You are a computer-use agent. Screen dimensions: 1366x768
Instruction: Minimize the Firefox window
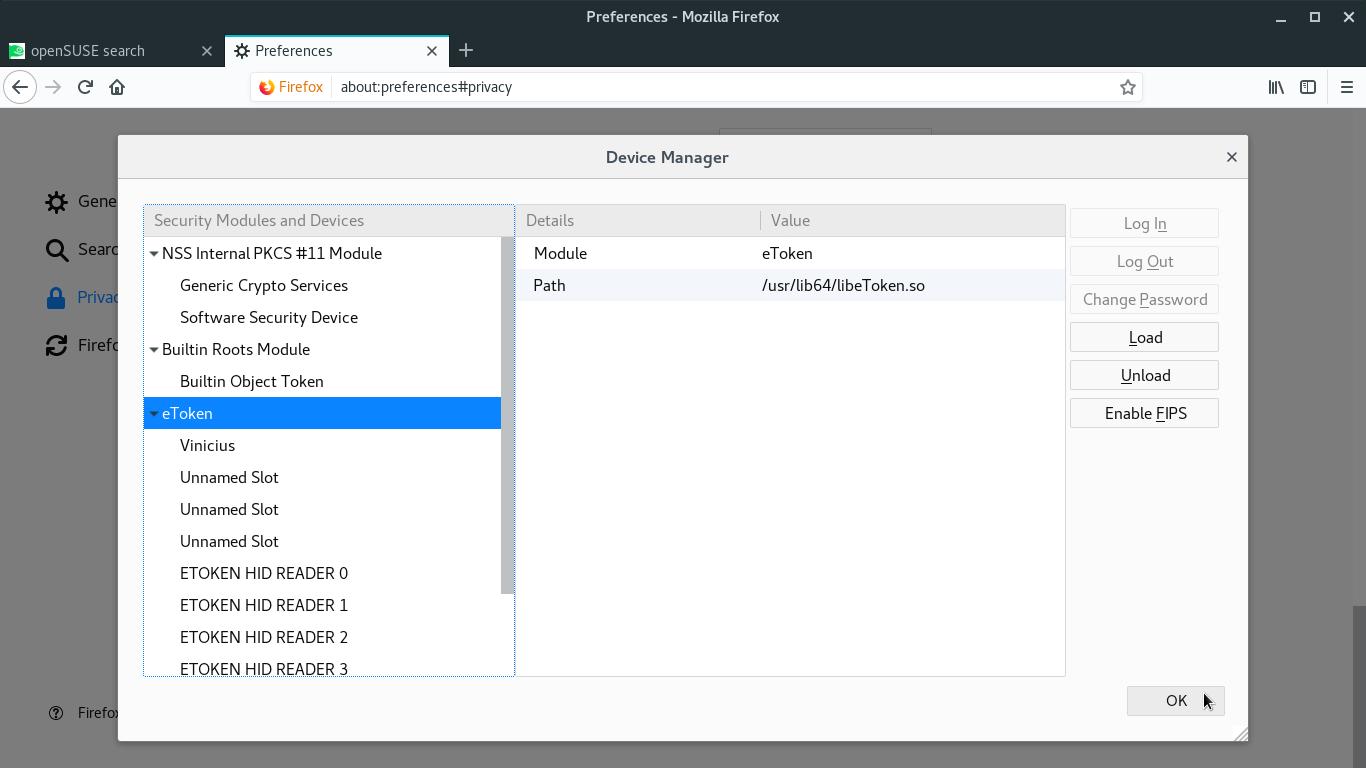[x=1281, y=17]
